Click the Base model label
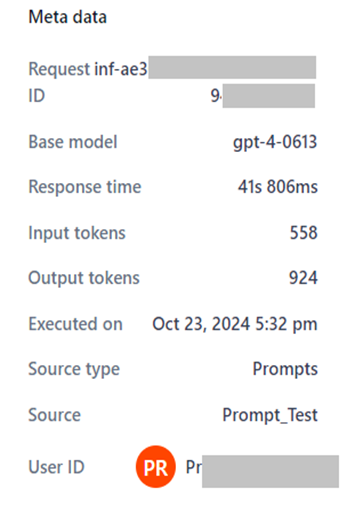The width and height of the screenshot is (362, 506). (73, 142)
